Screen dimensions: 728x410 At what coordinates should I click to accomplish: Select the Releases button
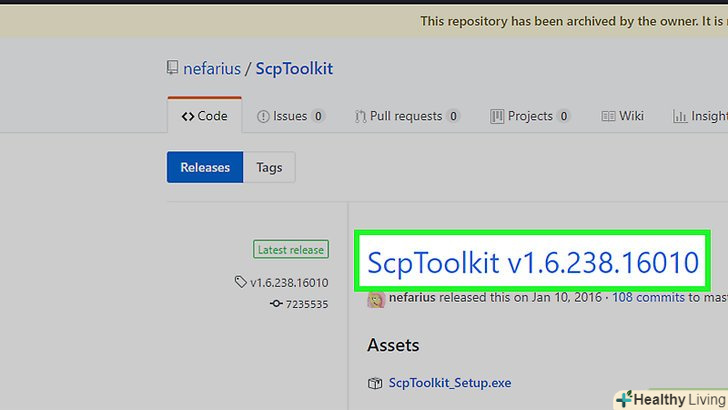coord(205,167)
